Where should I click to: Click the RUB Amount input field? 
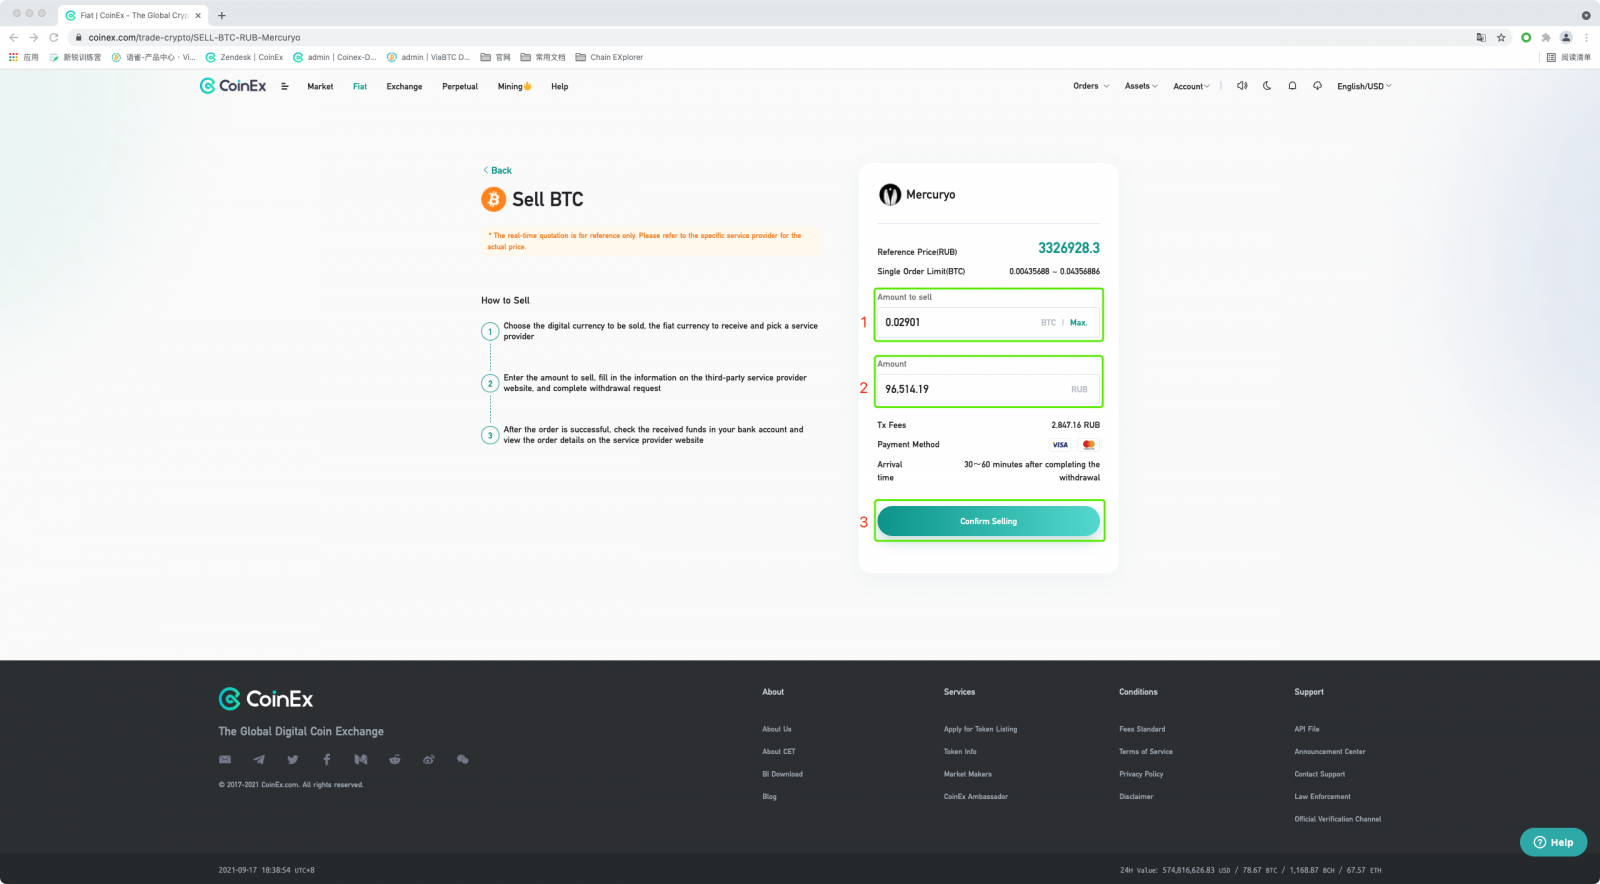click(x=970, y=389)
